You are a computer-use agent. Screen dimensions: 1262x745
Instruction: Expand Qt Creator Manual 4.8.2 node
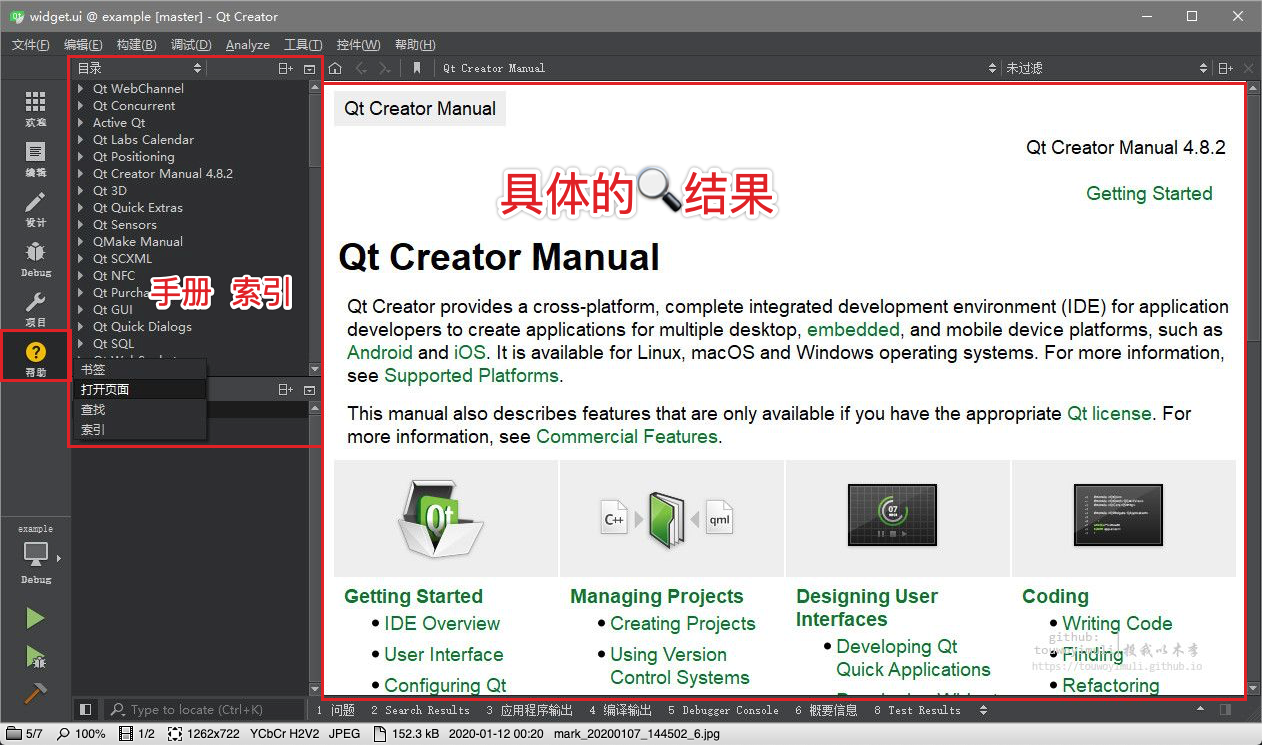[80, 174]
